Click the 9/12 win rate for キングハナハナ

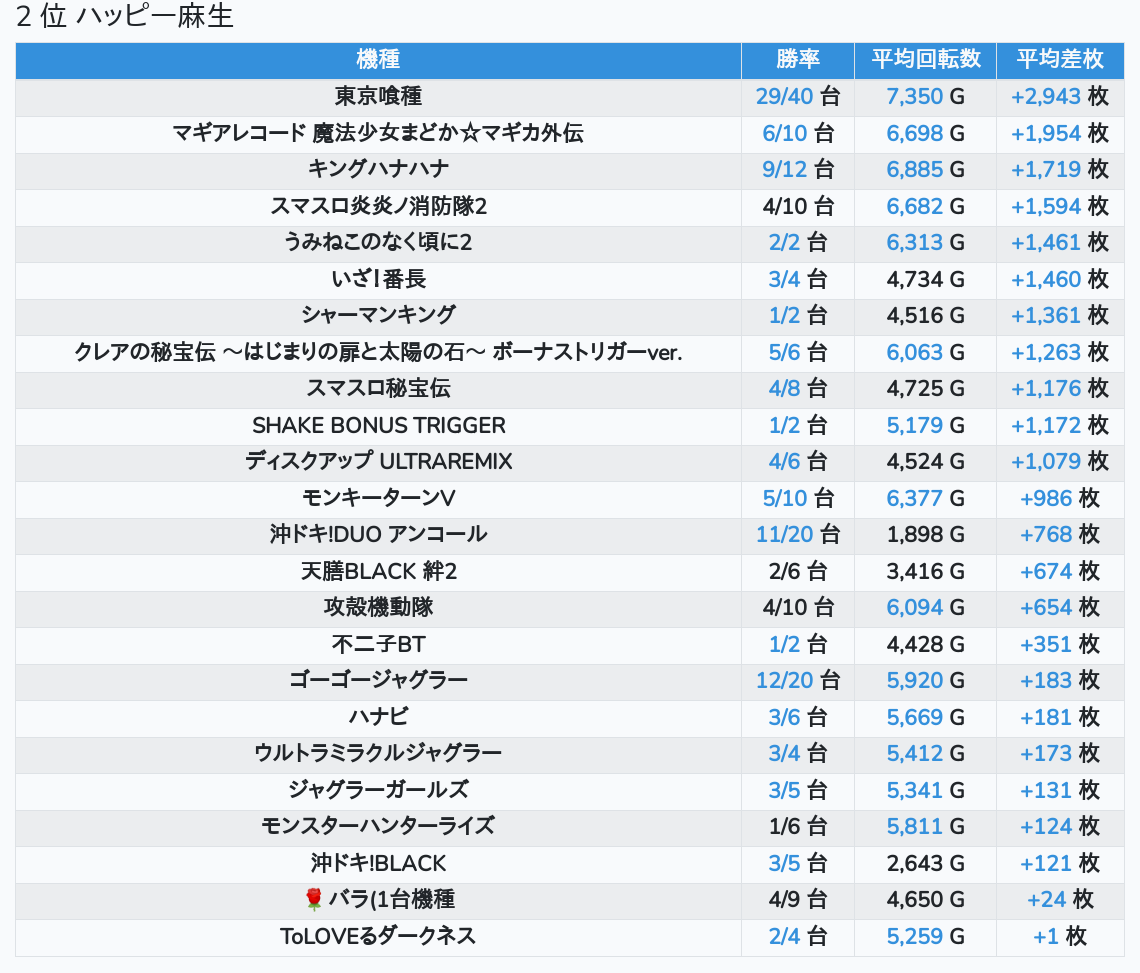click(x=784, y=169)
